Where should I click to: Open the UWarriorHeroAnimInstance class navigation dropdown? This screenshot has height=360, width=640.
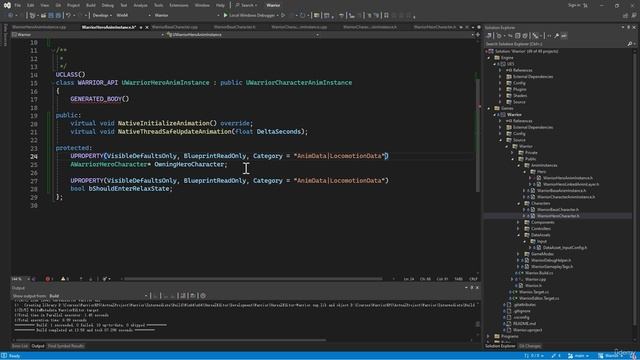[x=242, y=35]
